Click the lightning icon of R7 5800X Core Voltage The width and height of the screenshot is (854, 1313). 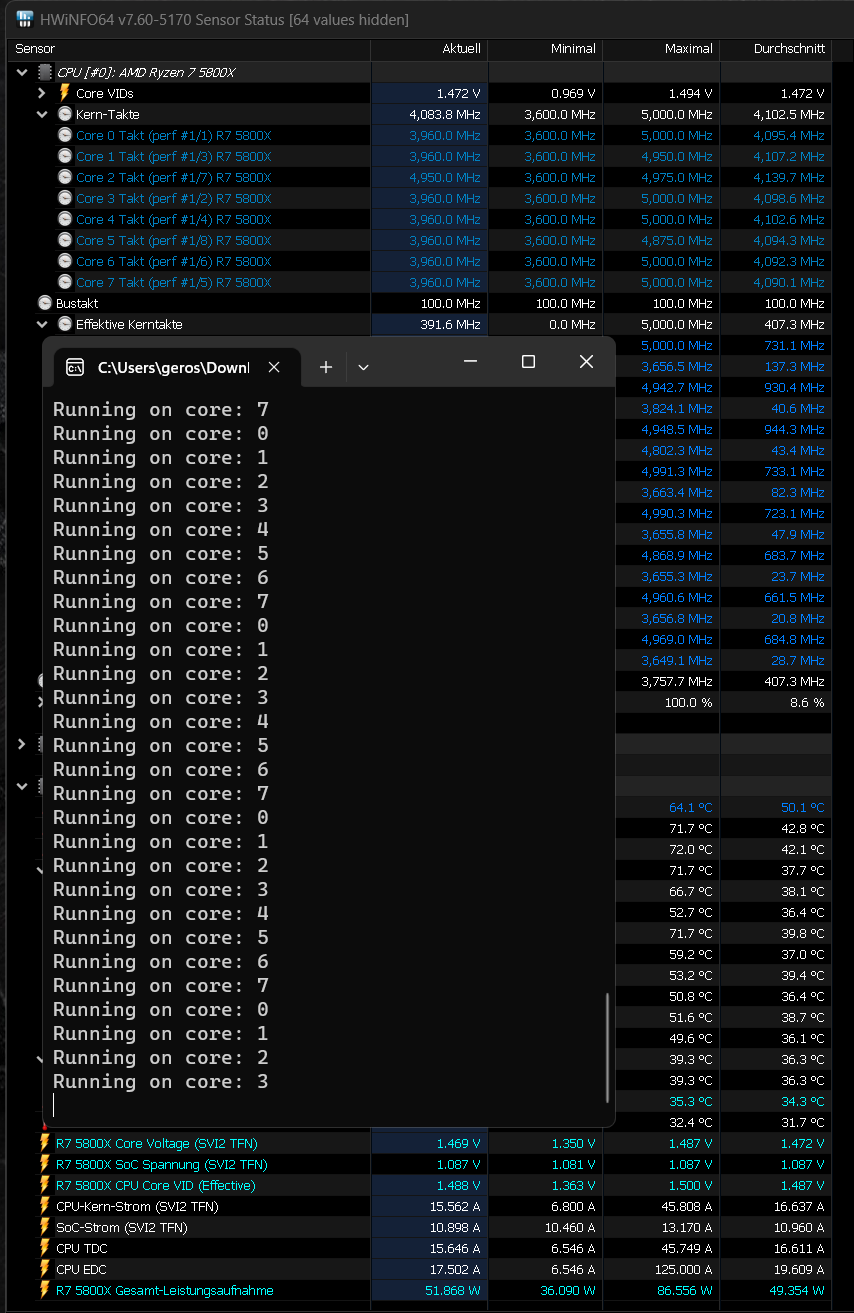(x=45, y=1143)
